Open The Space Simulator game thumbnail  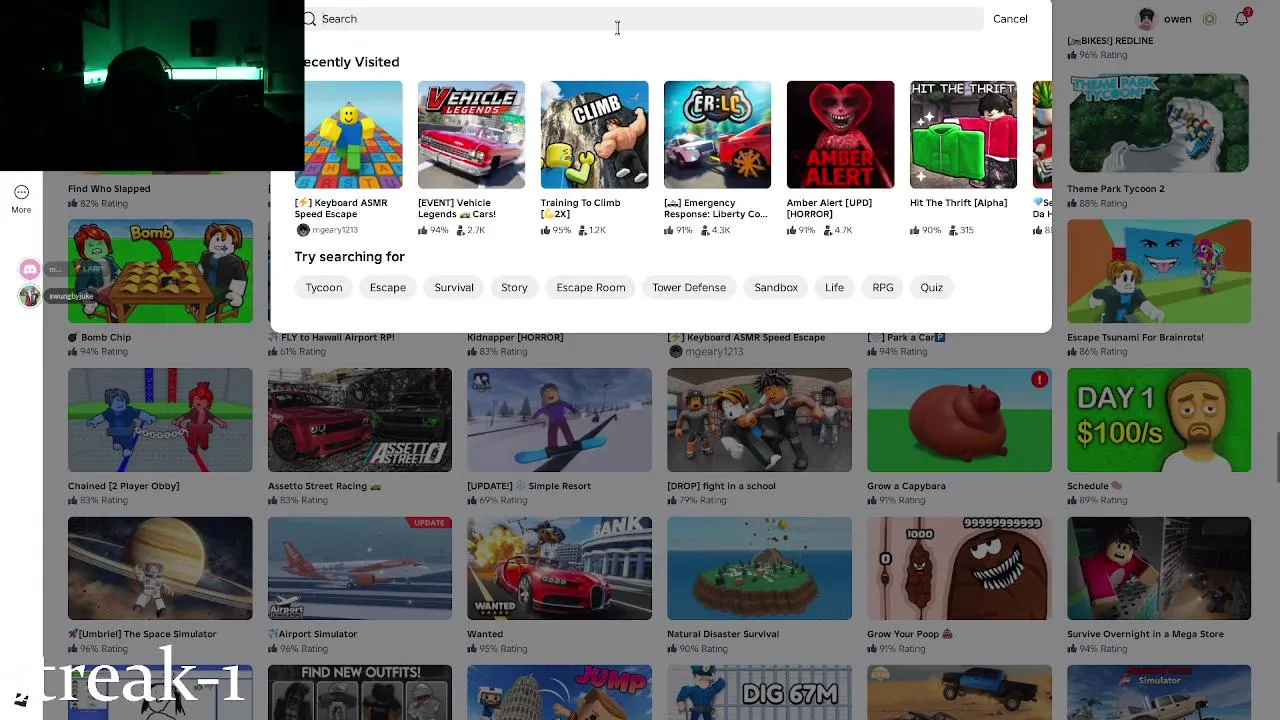click(x=160, y=568)
